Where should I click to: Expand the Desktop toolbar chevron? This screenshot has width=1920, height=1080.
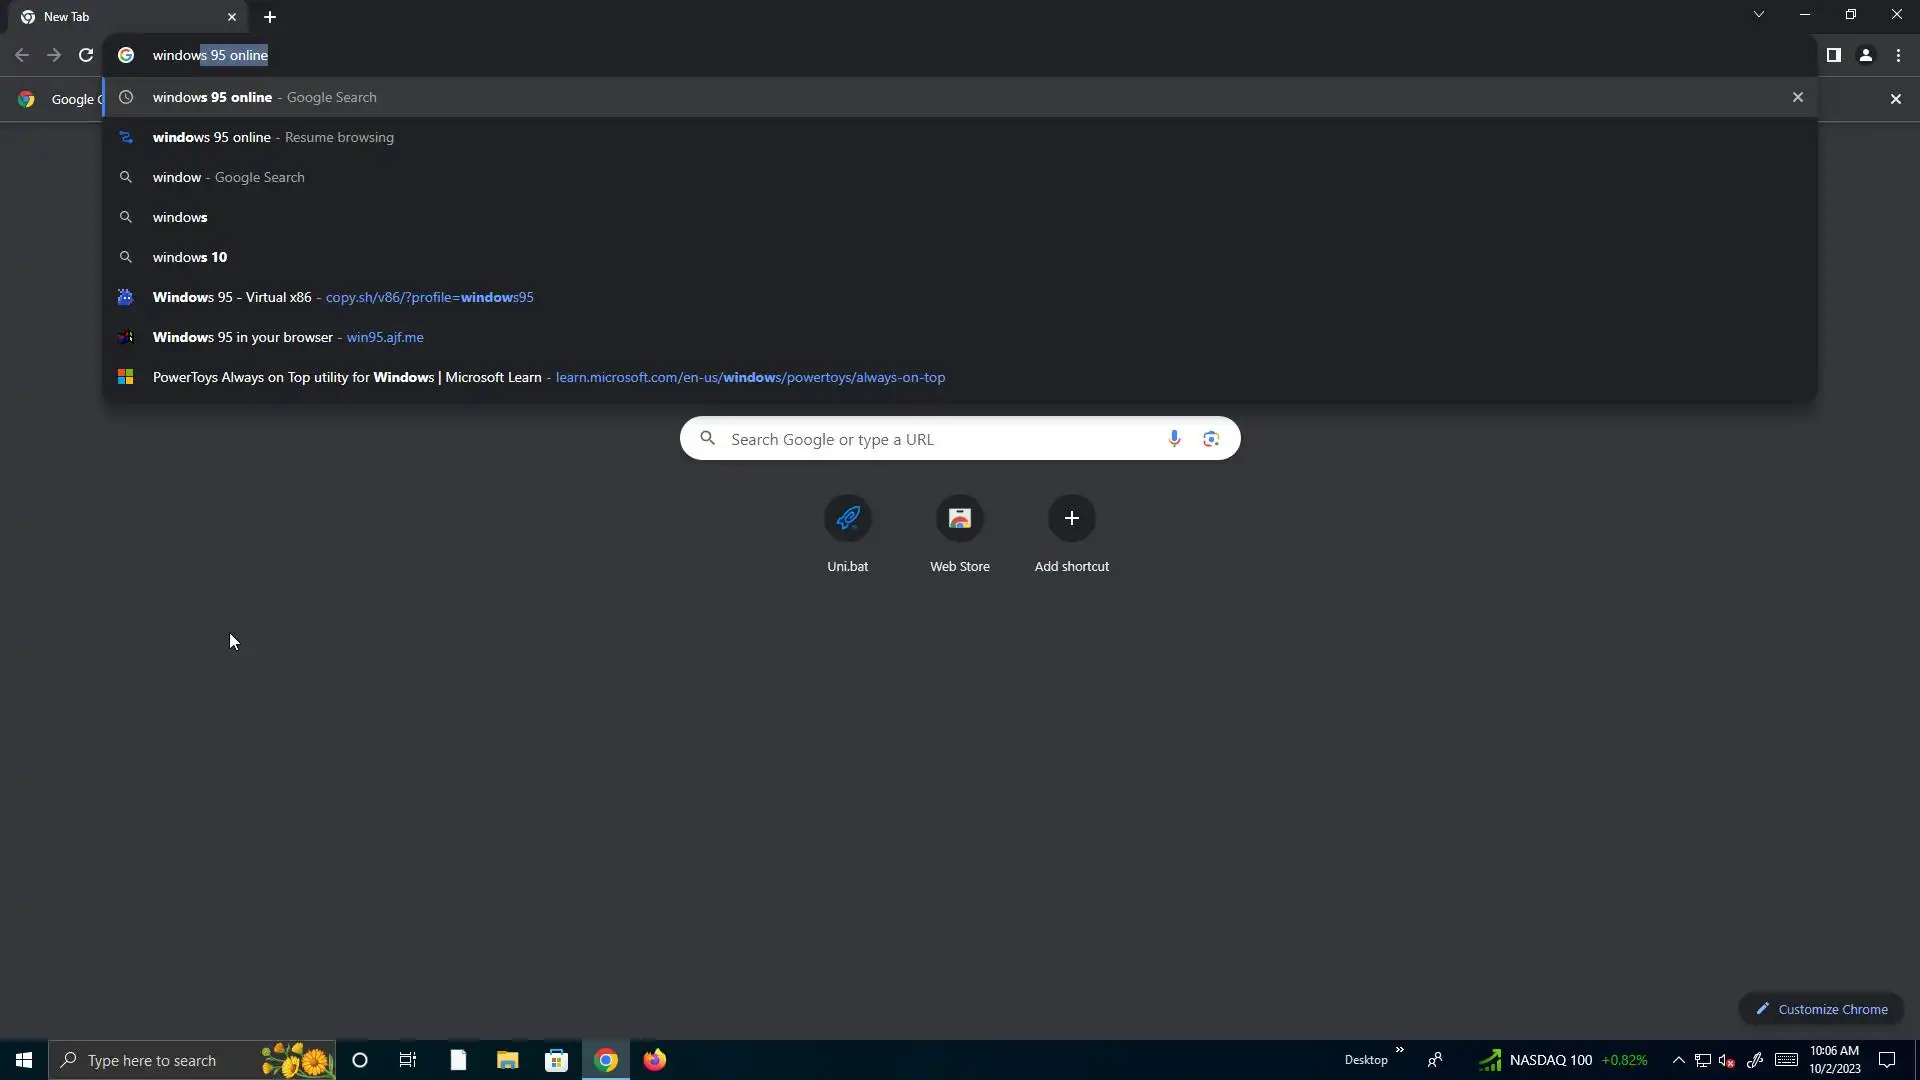[x=1399, y=1050]
